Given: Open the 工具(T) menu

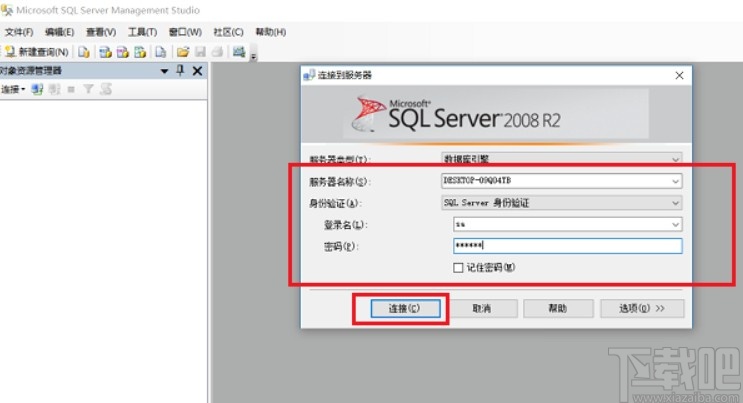Looking at the screenshot, I should click(x=142, y=32).
